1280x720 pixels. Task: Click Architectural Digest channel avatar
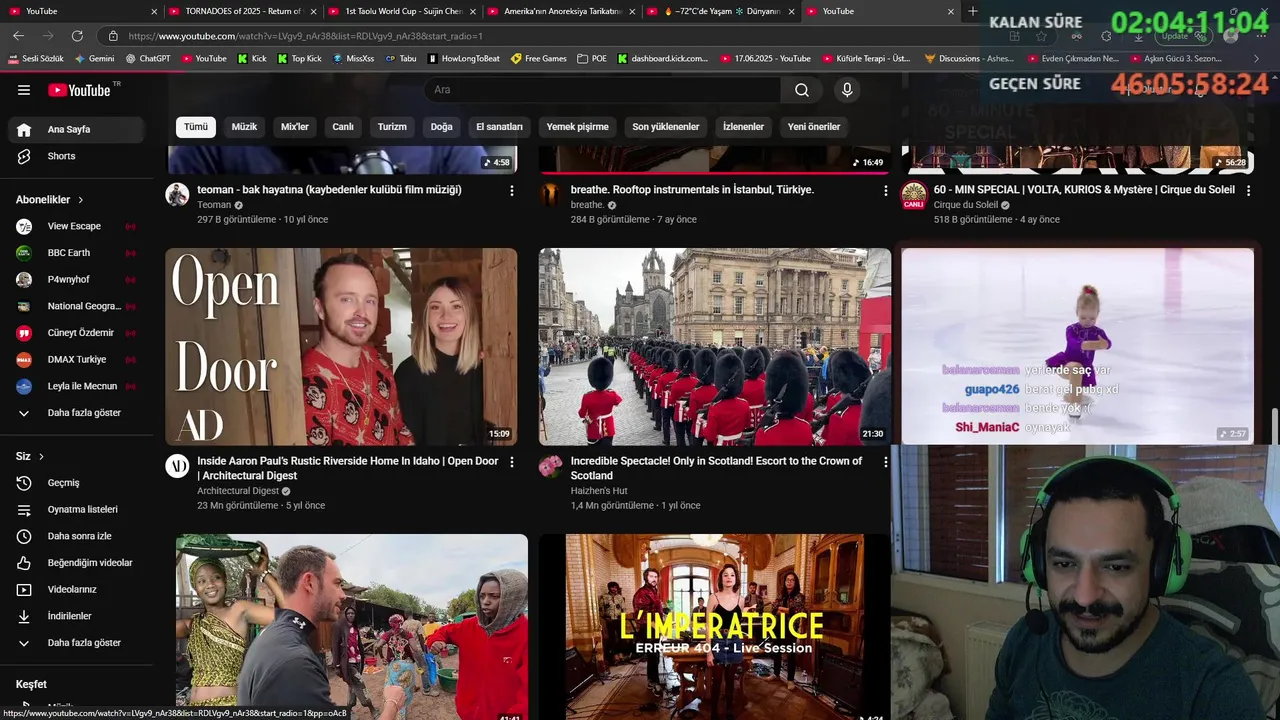pos(177,466)
